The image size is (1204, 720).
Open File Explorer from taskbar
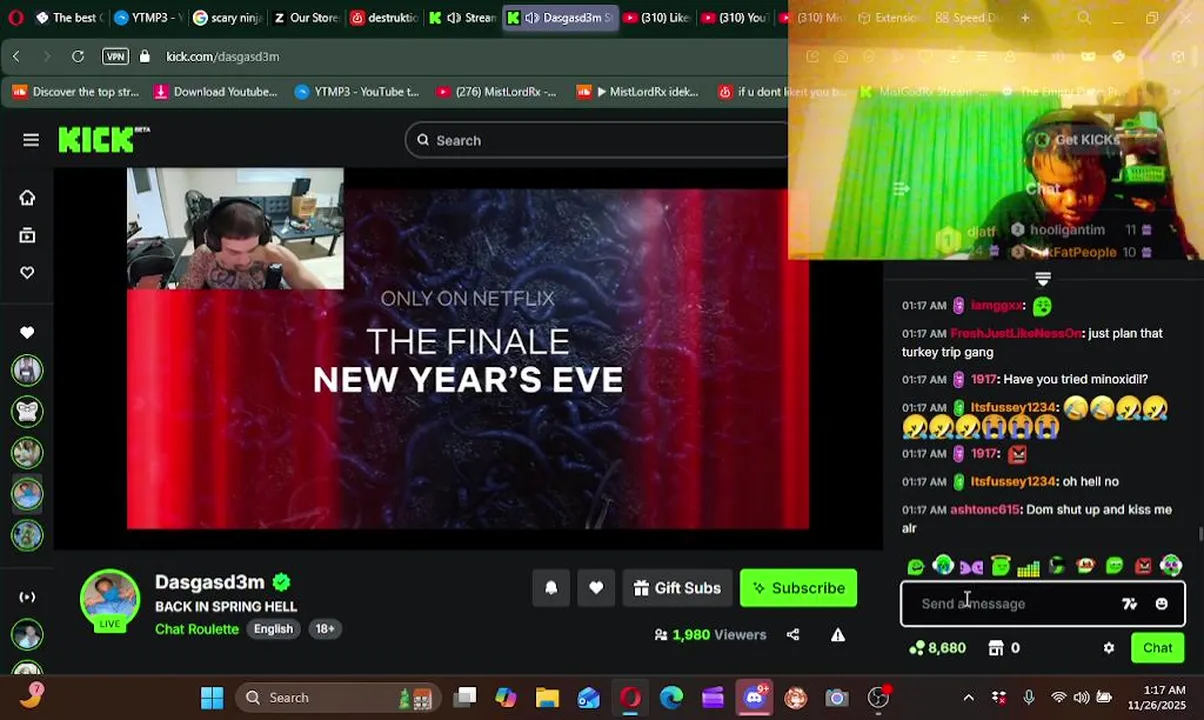click(547, 698)
